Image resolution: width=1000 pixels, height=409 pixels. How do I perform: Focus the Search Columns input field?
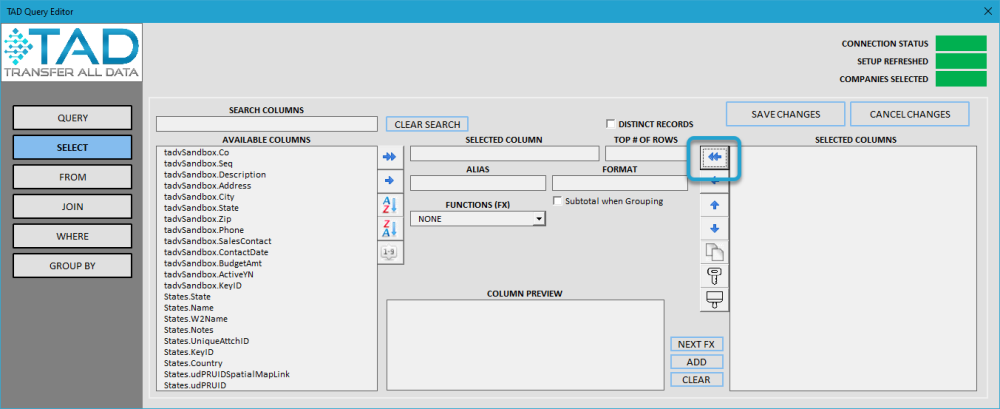(267, 124)
